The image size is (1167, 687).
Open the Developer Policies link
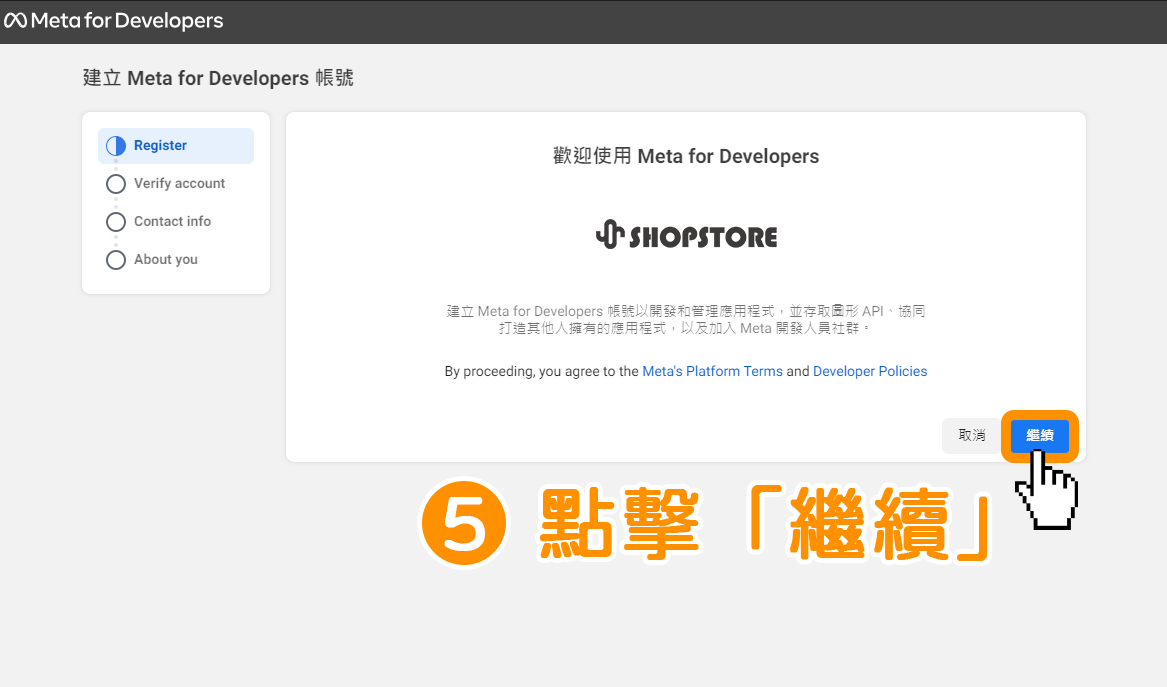[x=870, y=371]
